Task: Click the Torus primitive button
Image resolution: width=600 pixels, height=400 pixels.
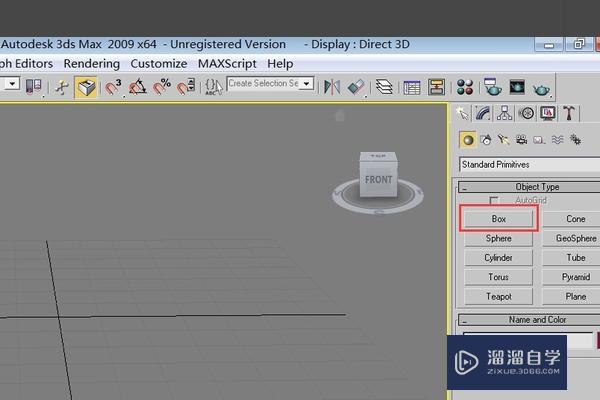Action: (499, 277)
